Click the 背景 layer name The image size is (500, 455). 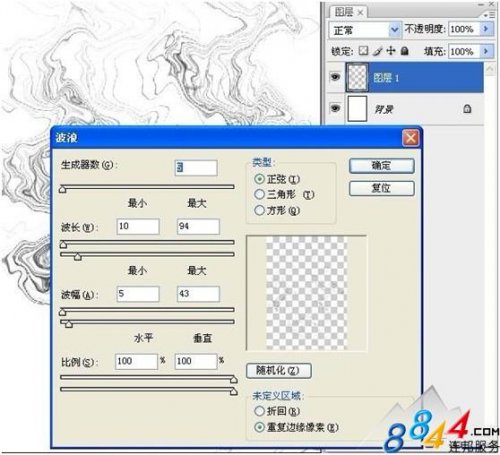[x=384, y=109]
